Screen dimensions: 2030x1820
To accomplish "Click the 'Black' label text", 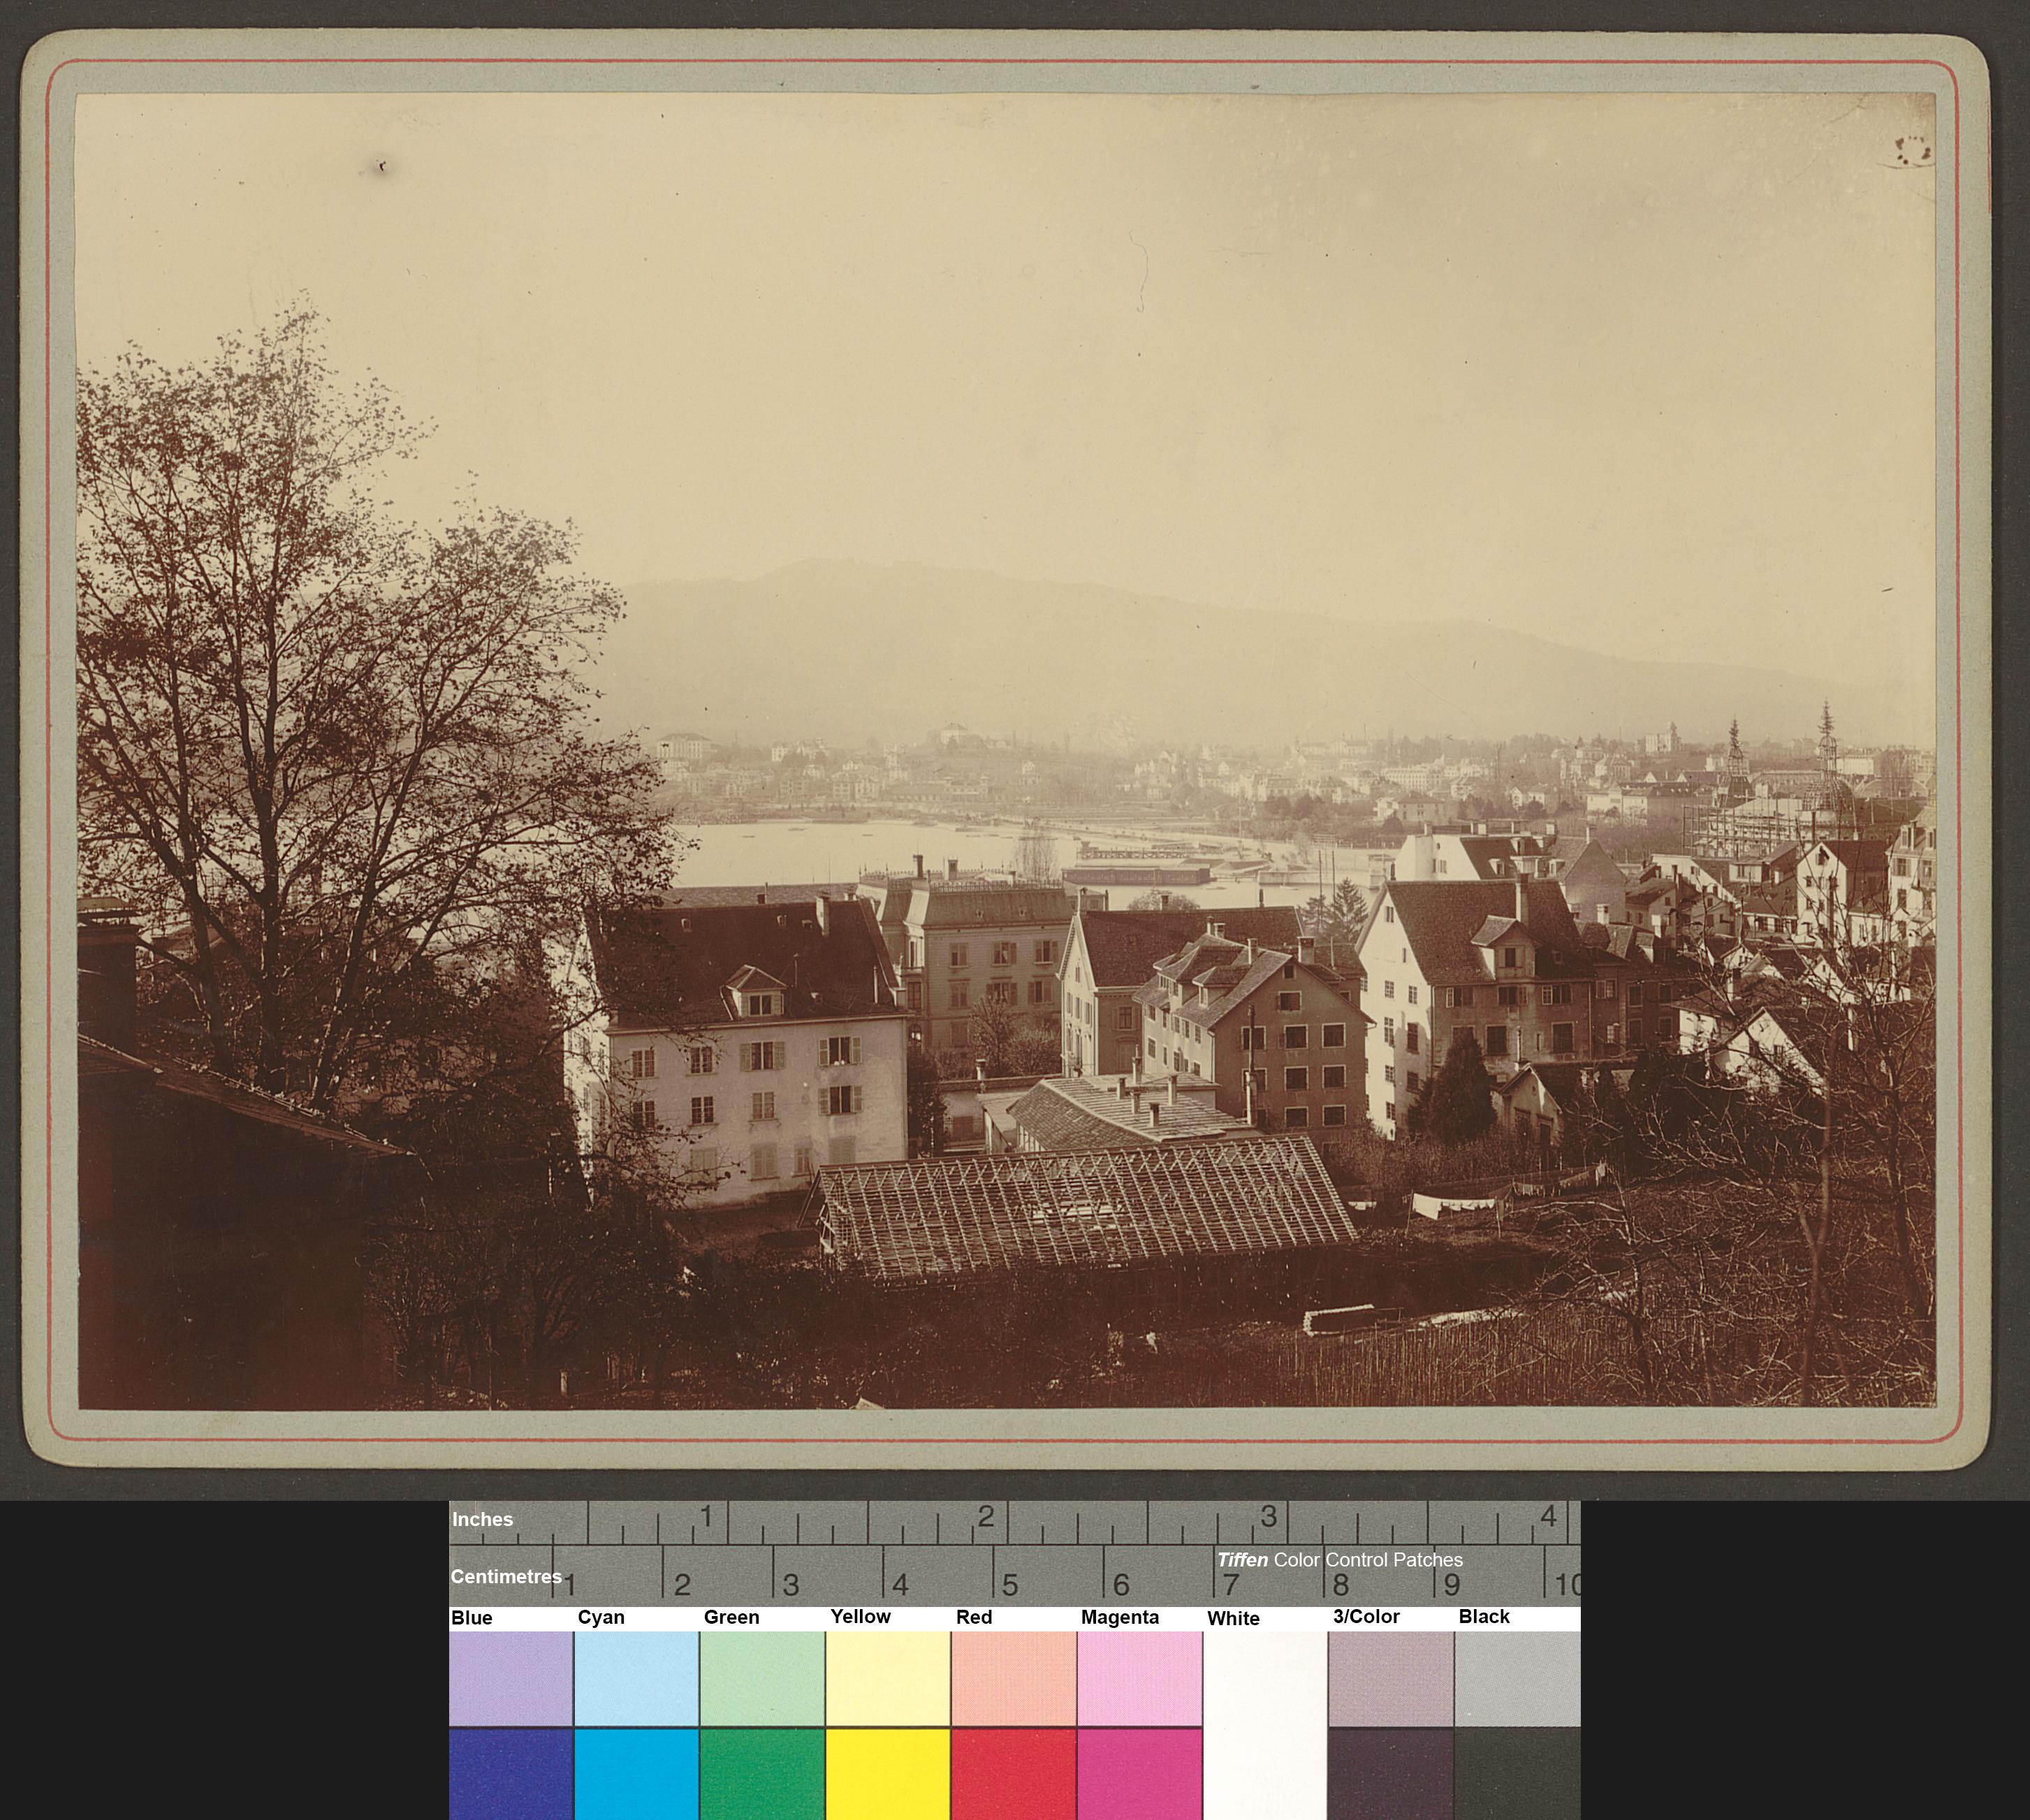I will tap(1484, 1617).
